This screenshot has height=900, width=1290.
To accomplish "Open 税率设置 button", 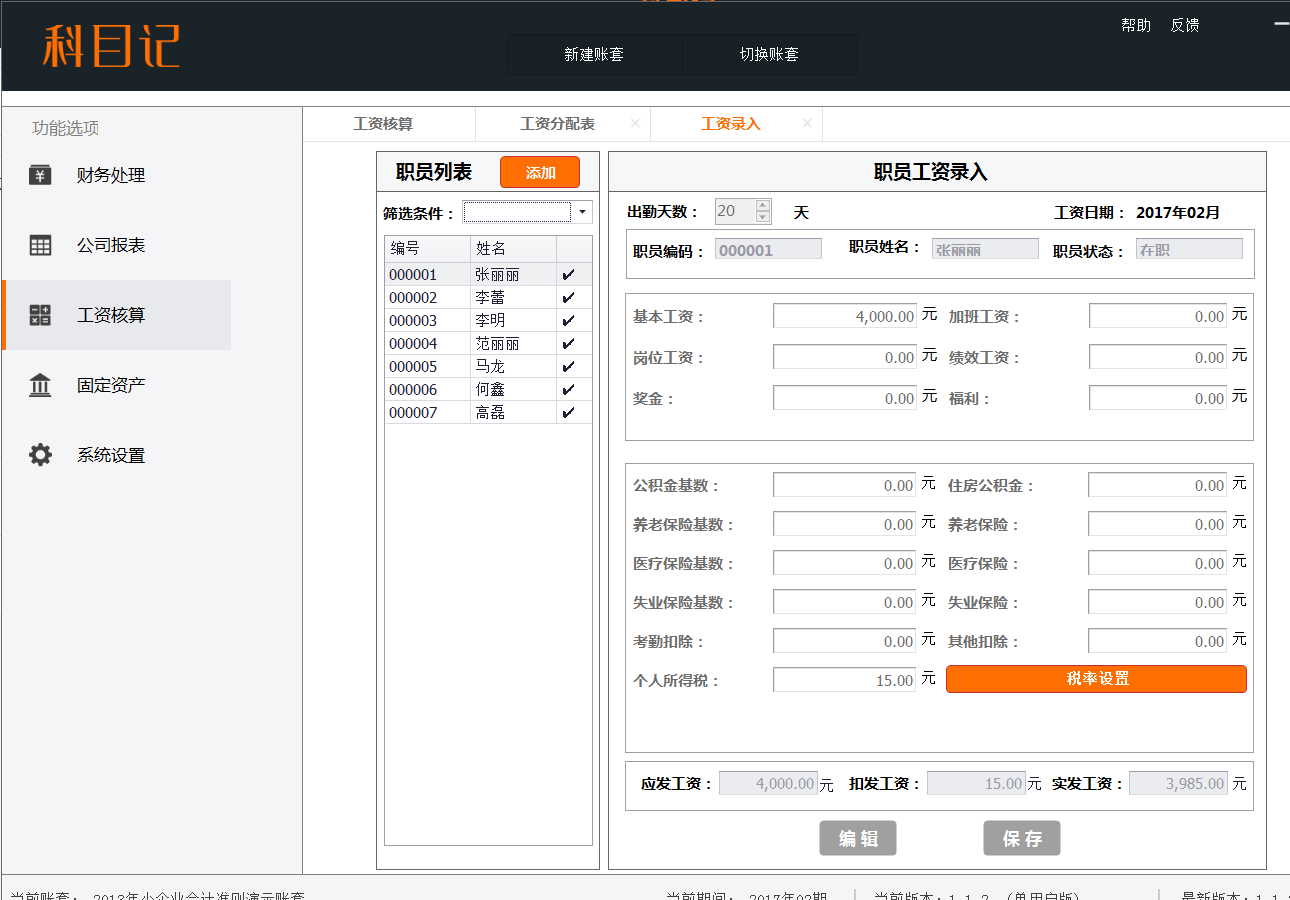I will 1096,679.
